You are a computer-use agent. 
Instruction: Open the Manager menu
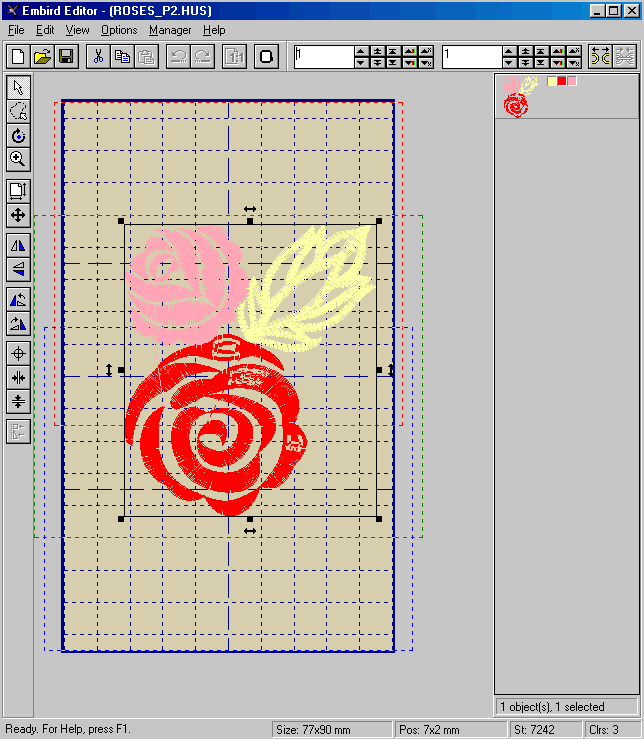[x=170, y=30]
